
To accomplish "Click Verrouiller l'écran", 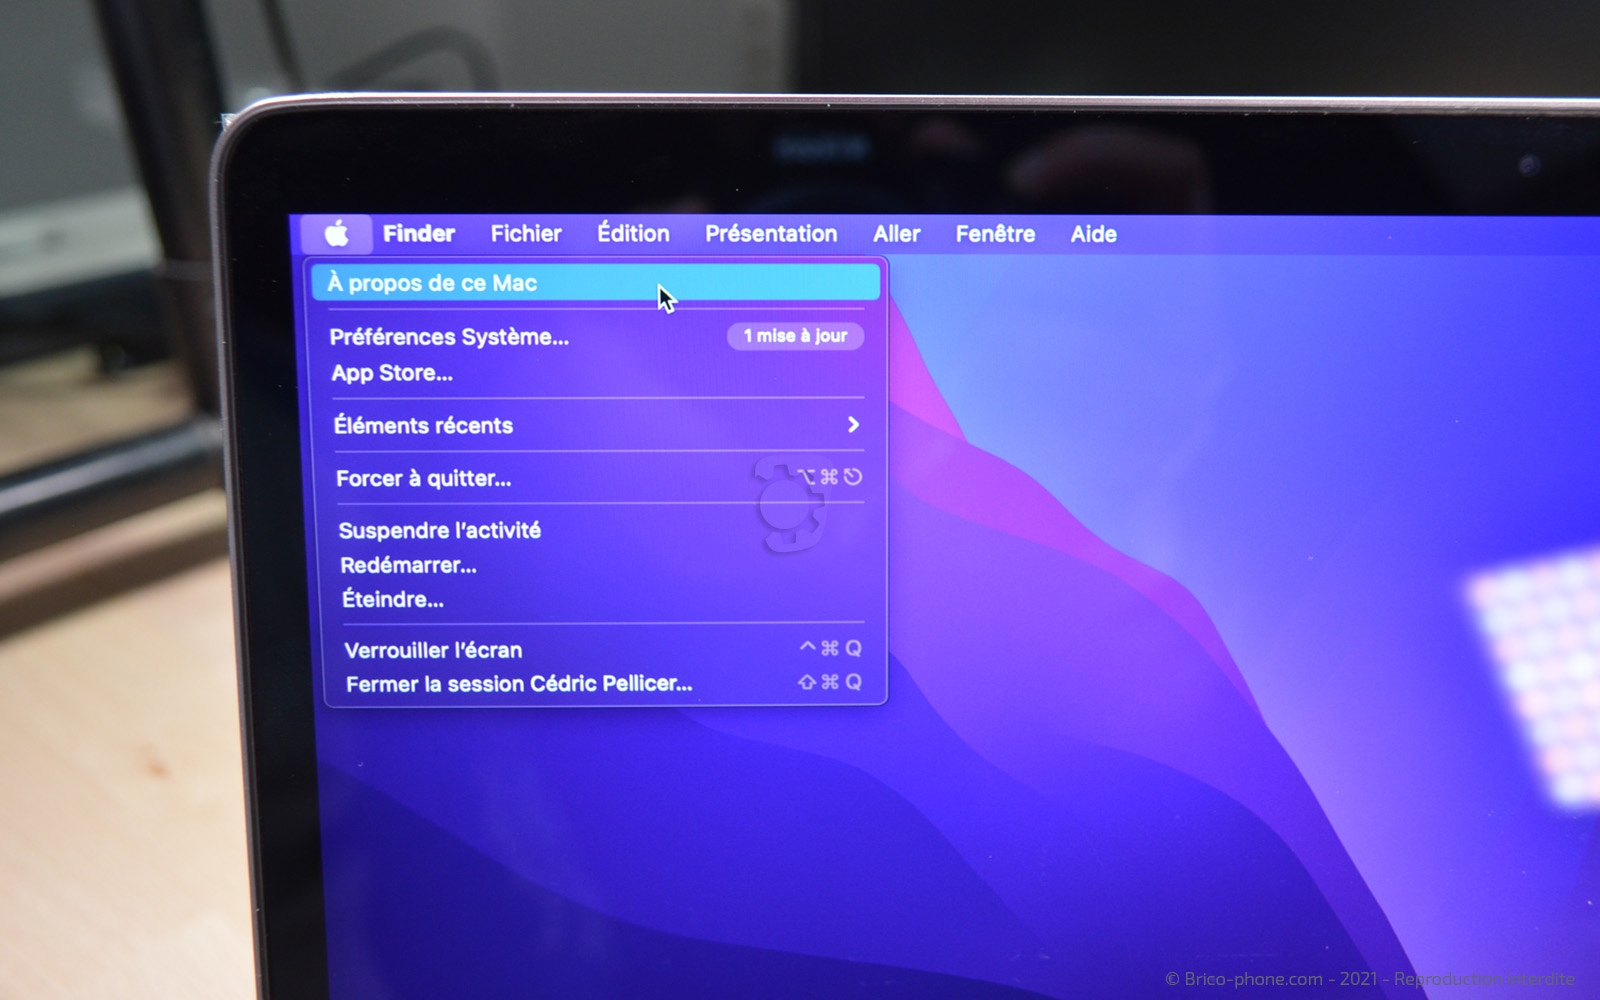I will (433, 650).
